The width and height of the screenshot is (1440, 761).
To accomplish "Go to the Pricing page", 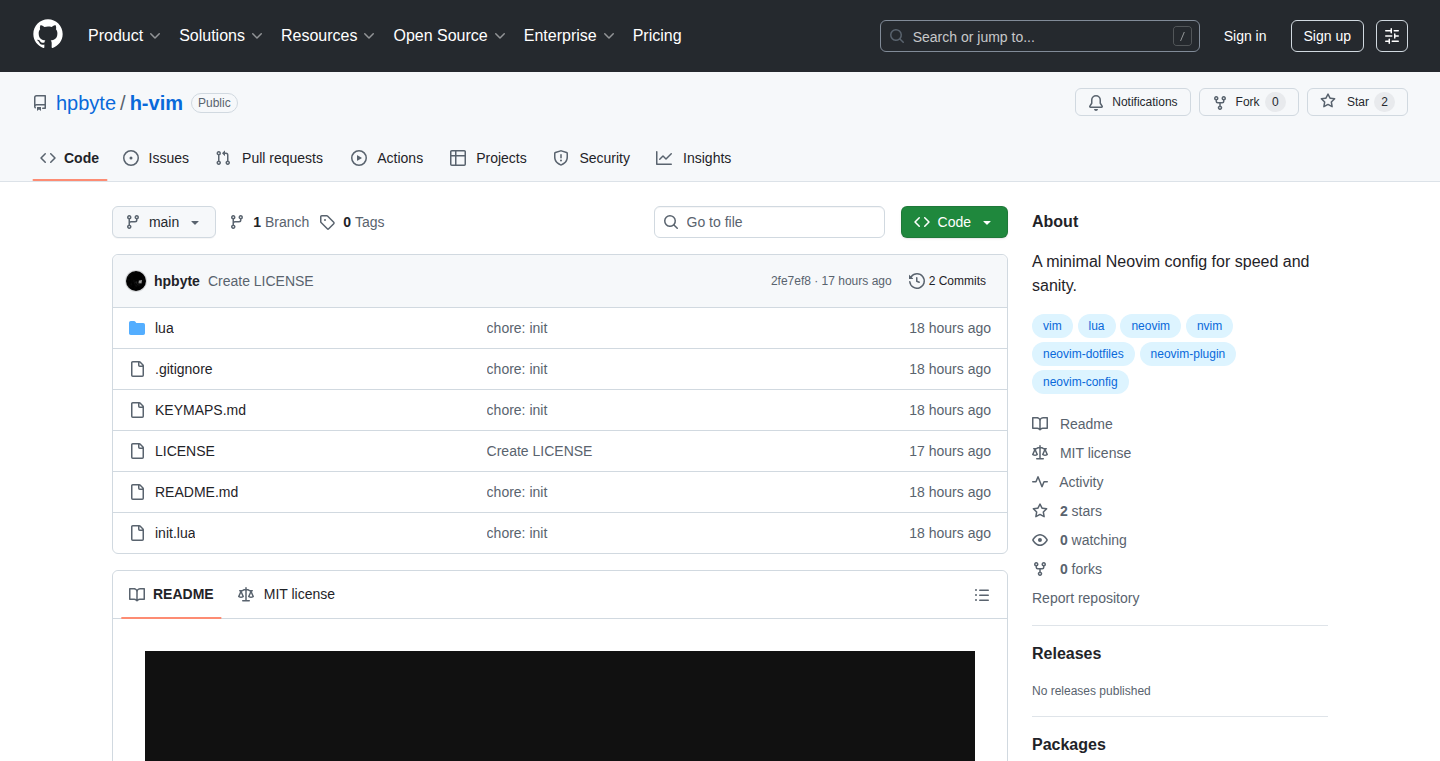I will pyautogui.click(x=657, y=35).
